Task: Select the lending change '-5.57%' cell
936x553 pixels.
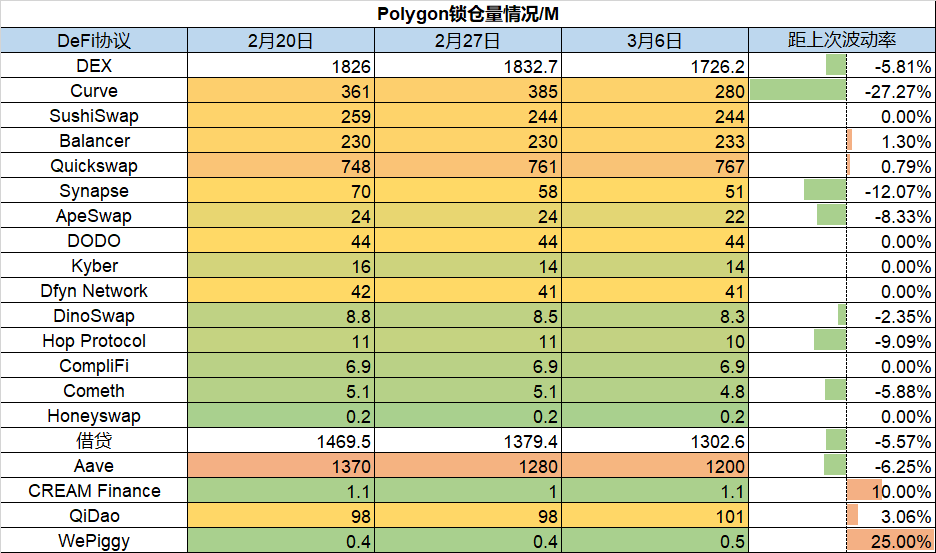Action: (x=842, y=440)
